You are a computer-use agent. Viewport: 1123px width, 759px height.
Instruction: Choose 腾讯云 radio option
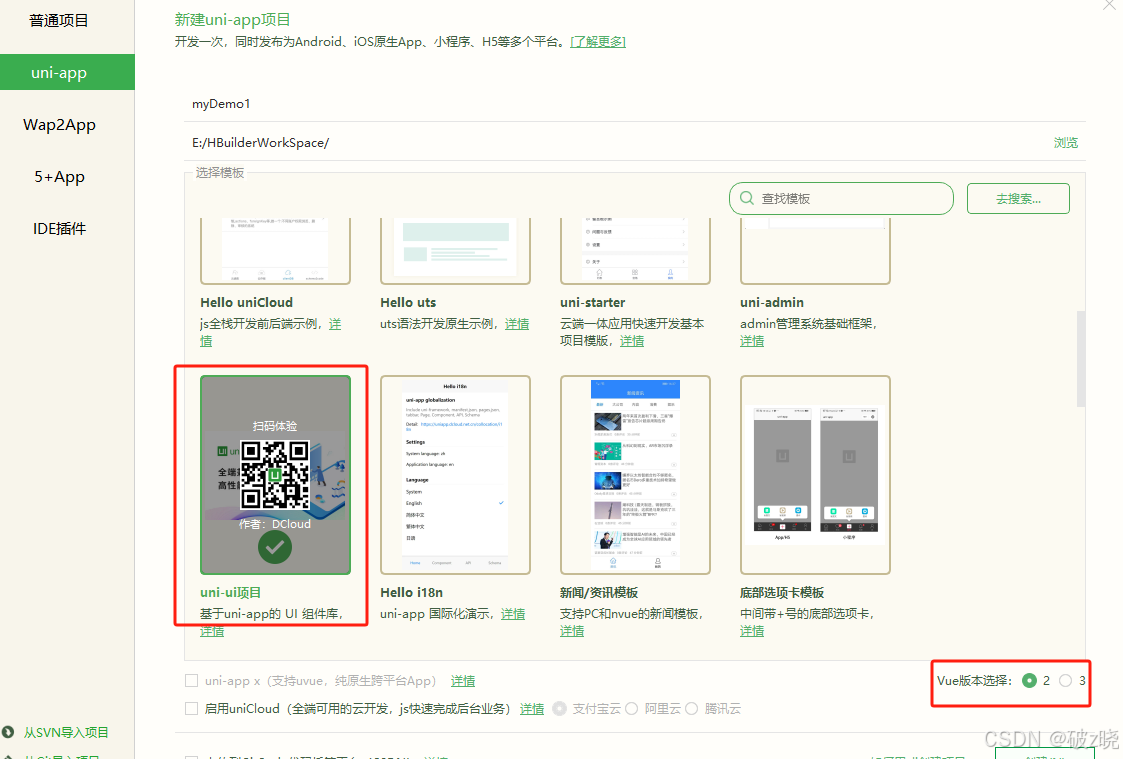691,708
